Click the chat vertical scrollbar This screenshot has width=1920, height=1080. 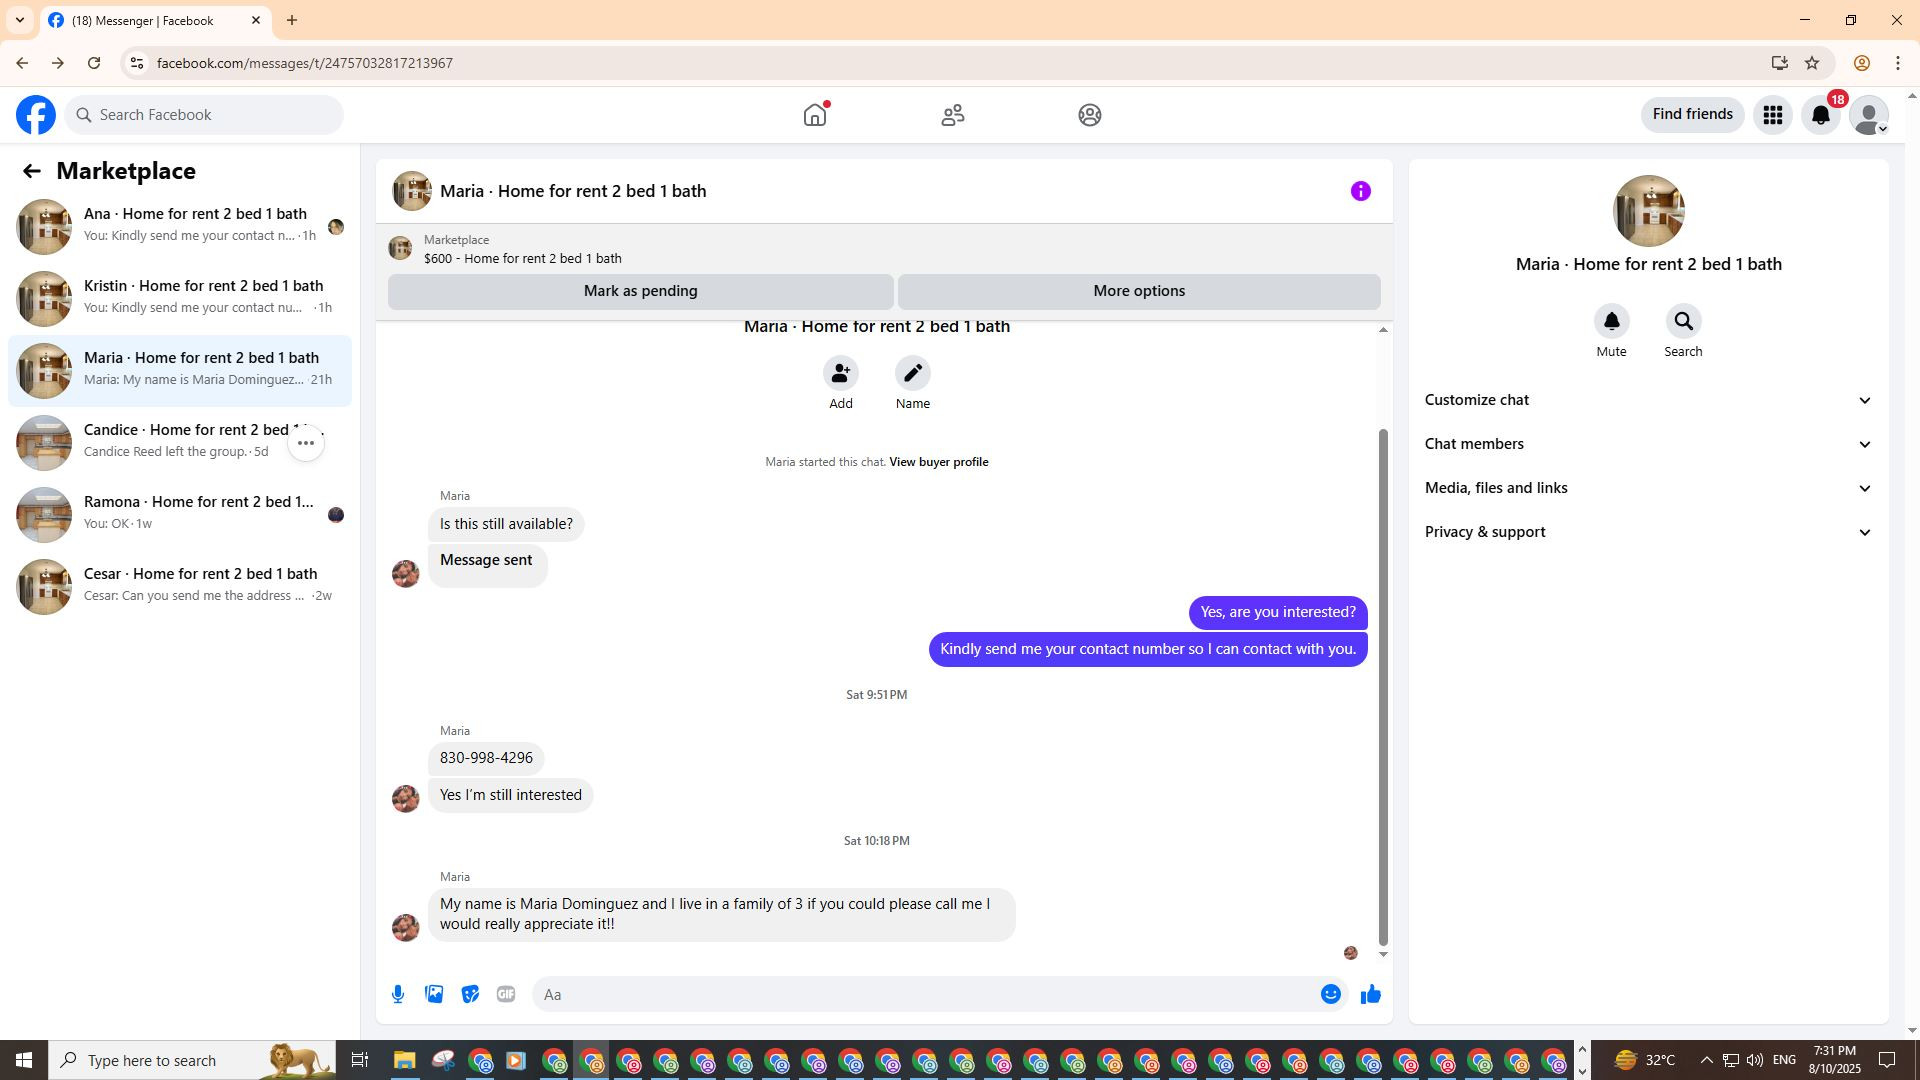[x=1383, y=686]
